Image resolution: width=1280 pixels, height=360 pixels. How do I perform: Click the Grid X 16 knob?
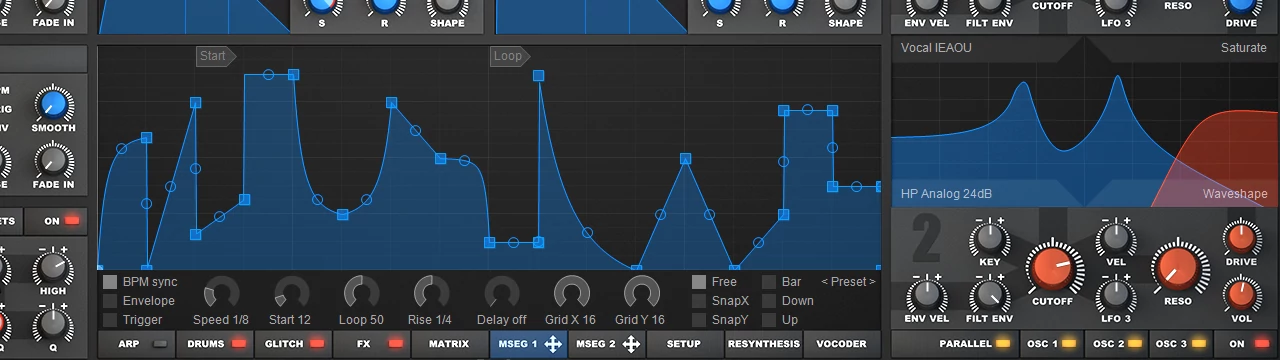571,293
